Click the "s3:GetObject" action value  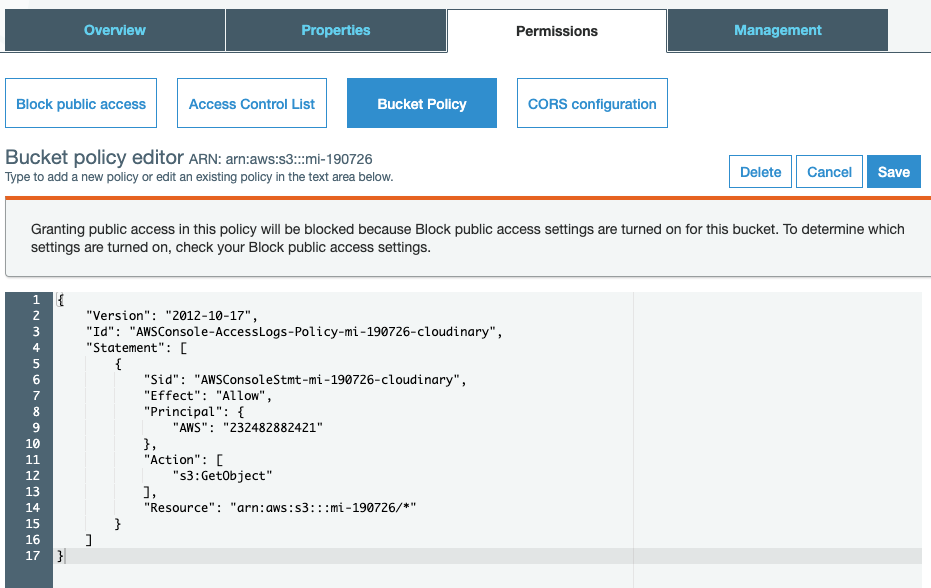pos(222,476)
